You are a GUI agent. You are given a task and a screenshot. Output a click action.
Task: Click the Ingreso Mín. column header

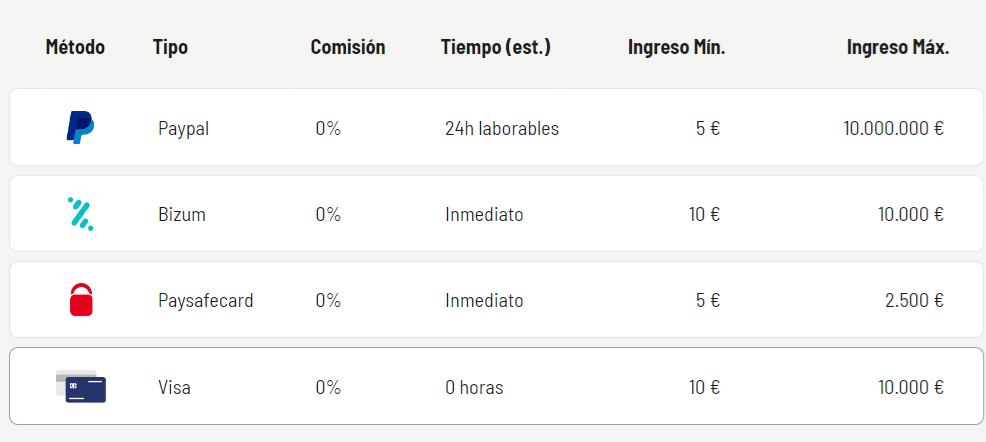coord(676,47)
